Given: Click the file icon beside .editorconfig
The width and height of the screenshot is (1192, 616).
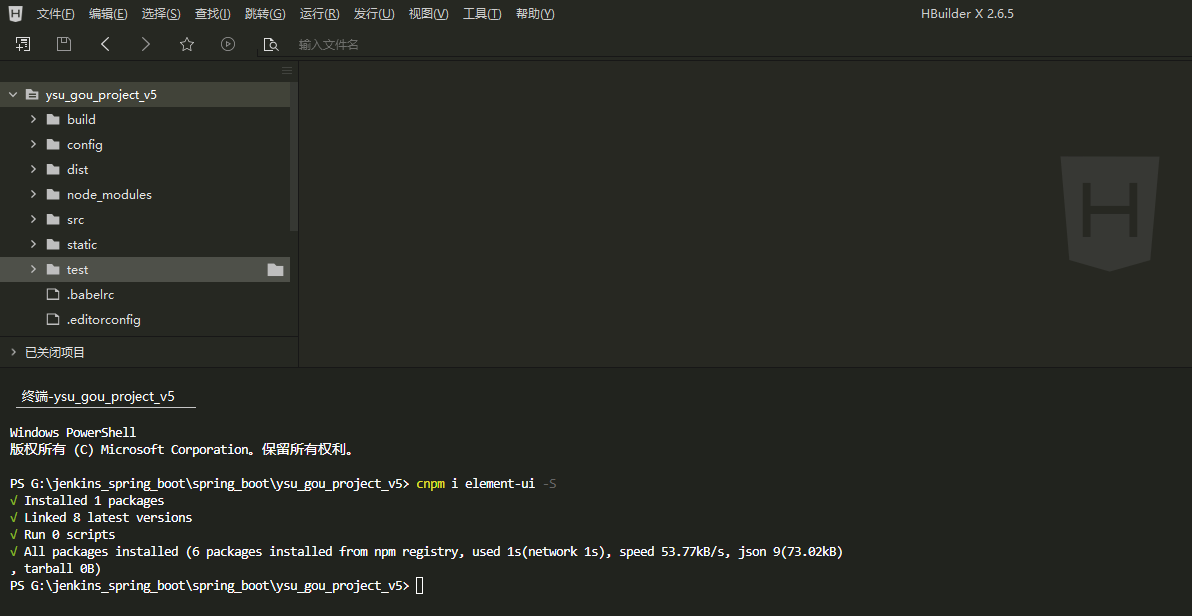Looking at the screenshot, I should (x=53, y=319).
